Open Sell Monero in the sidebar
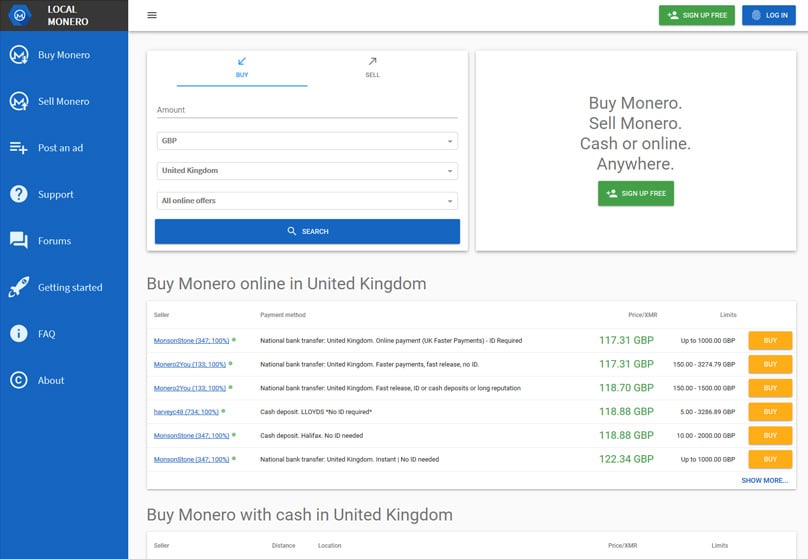Image resolution: width=808 pixels, height=559 pixels. 64,101
